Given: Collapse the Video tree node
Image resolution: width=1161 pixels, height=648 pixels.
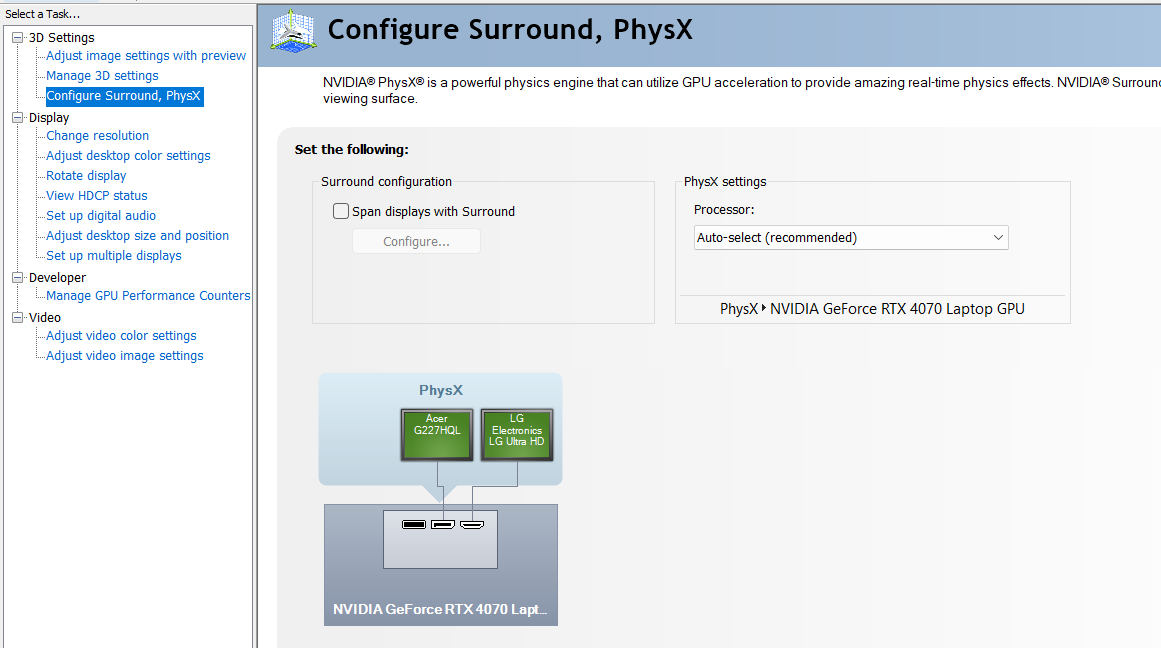Looking at the screenshot, I should (x=18, y=317).
